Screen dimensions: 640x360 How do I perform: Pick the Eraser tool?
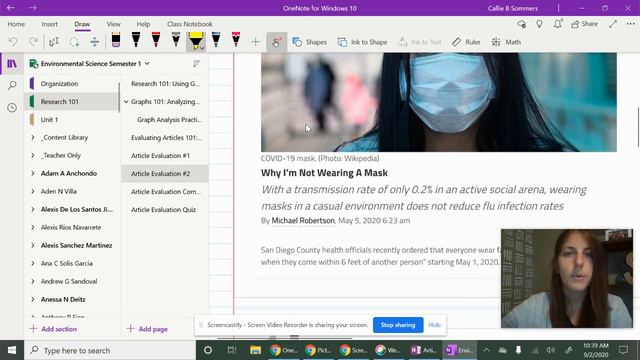point(116,40)
